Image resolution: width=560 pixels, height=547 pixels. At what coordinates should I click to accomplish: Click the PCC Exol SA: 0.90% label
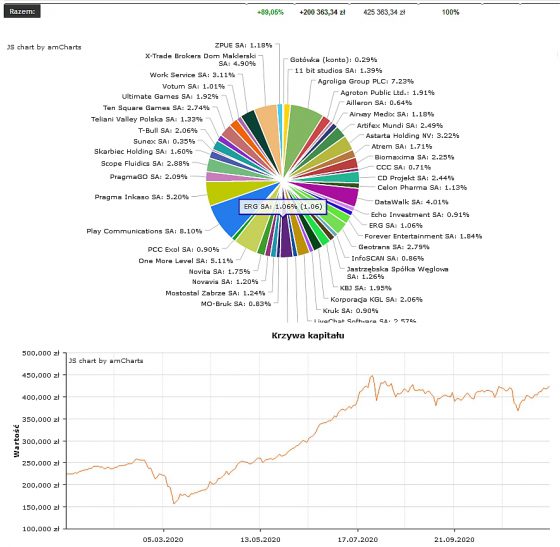[183, 249]
